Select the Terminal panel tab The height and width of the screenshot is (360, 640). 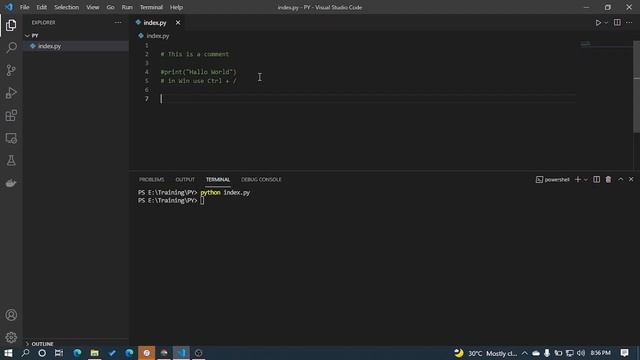tap(218, 180)
